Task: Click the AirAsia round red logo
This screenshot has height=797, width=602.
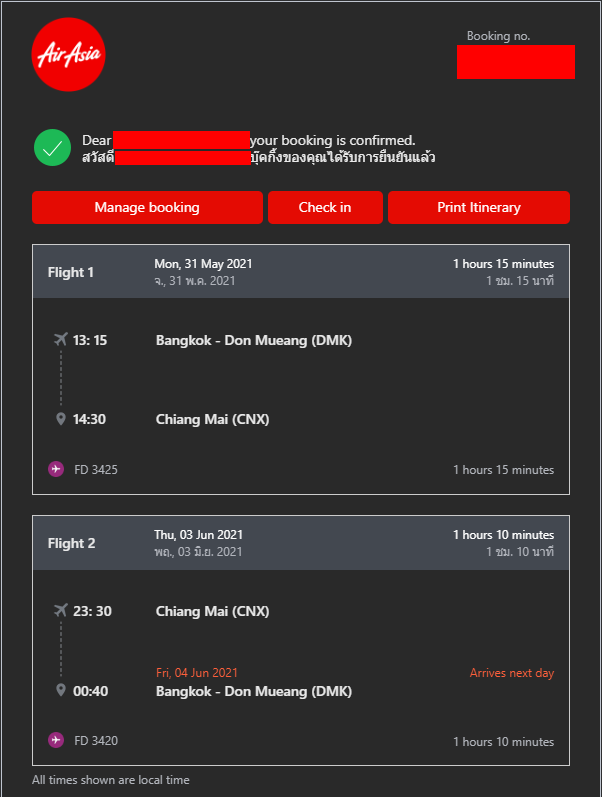Action: pyautogui.click(x=68, y=54)
